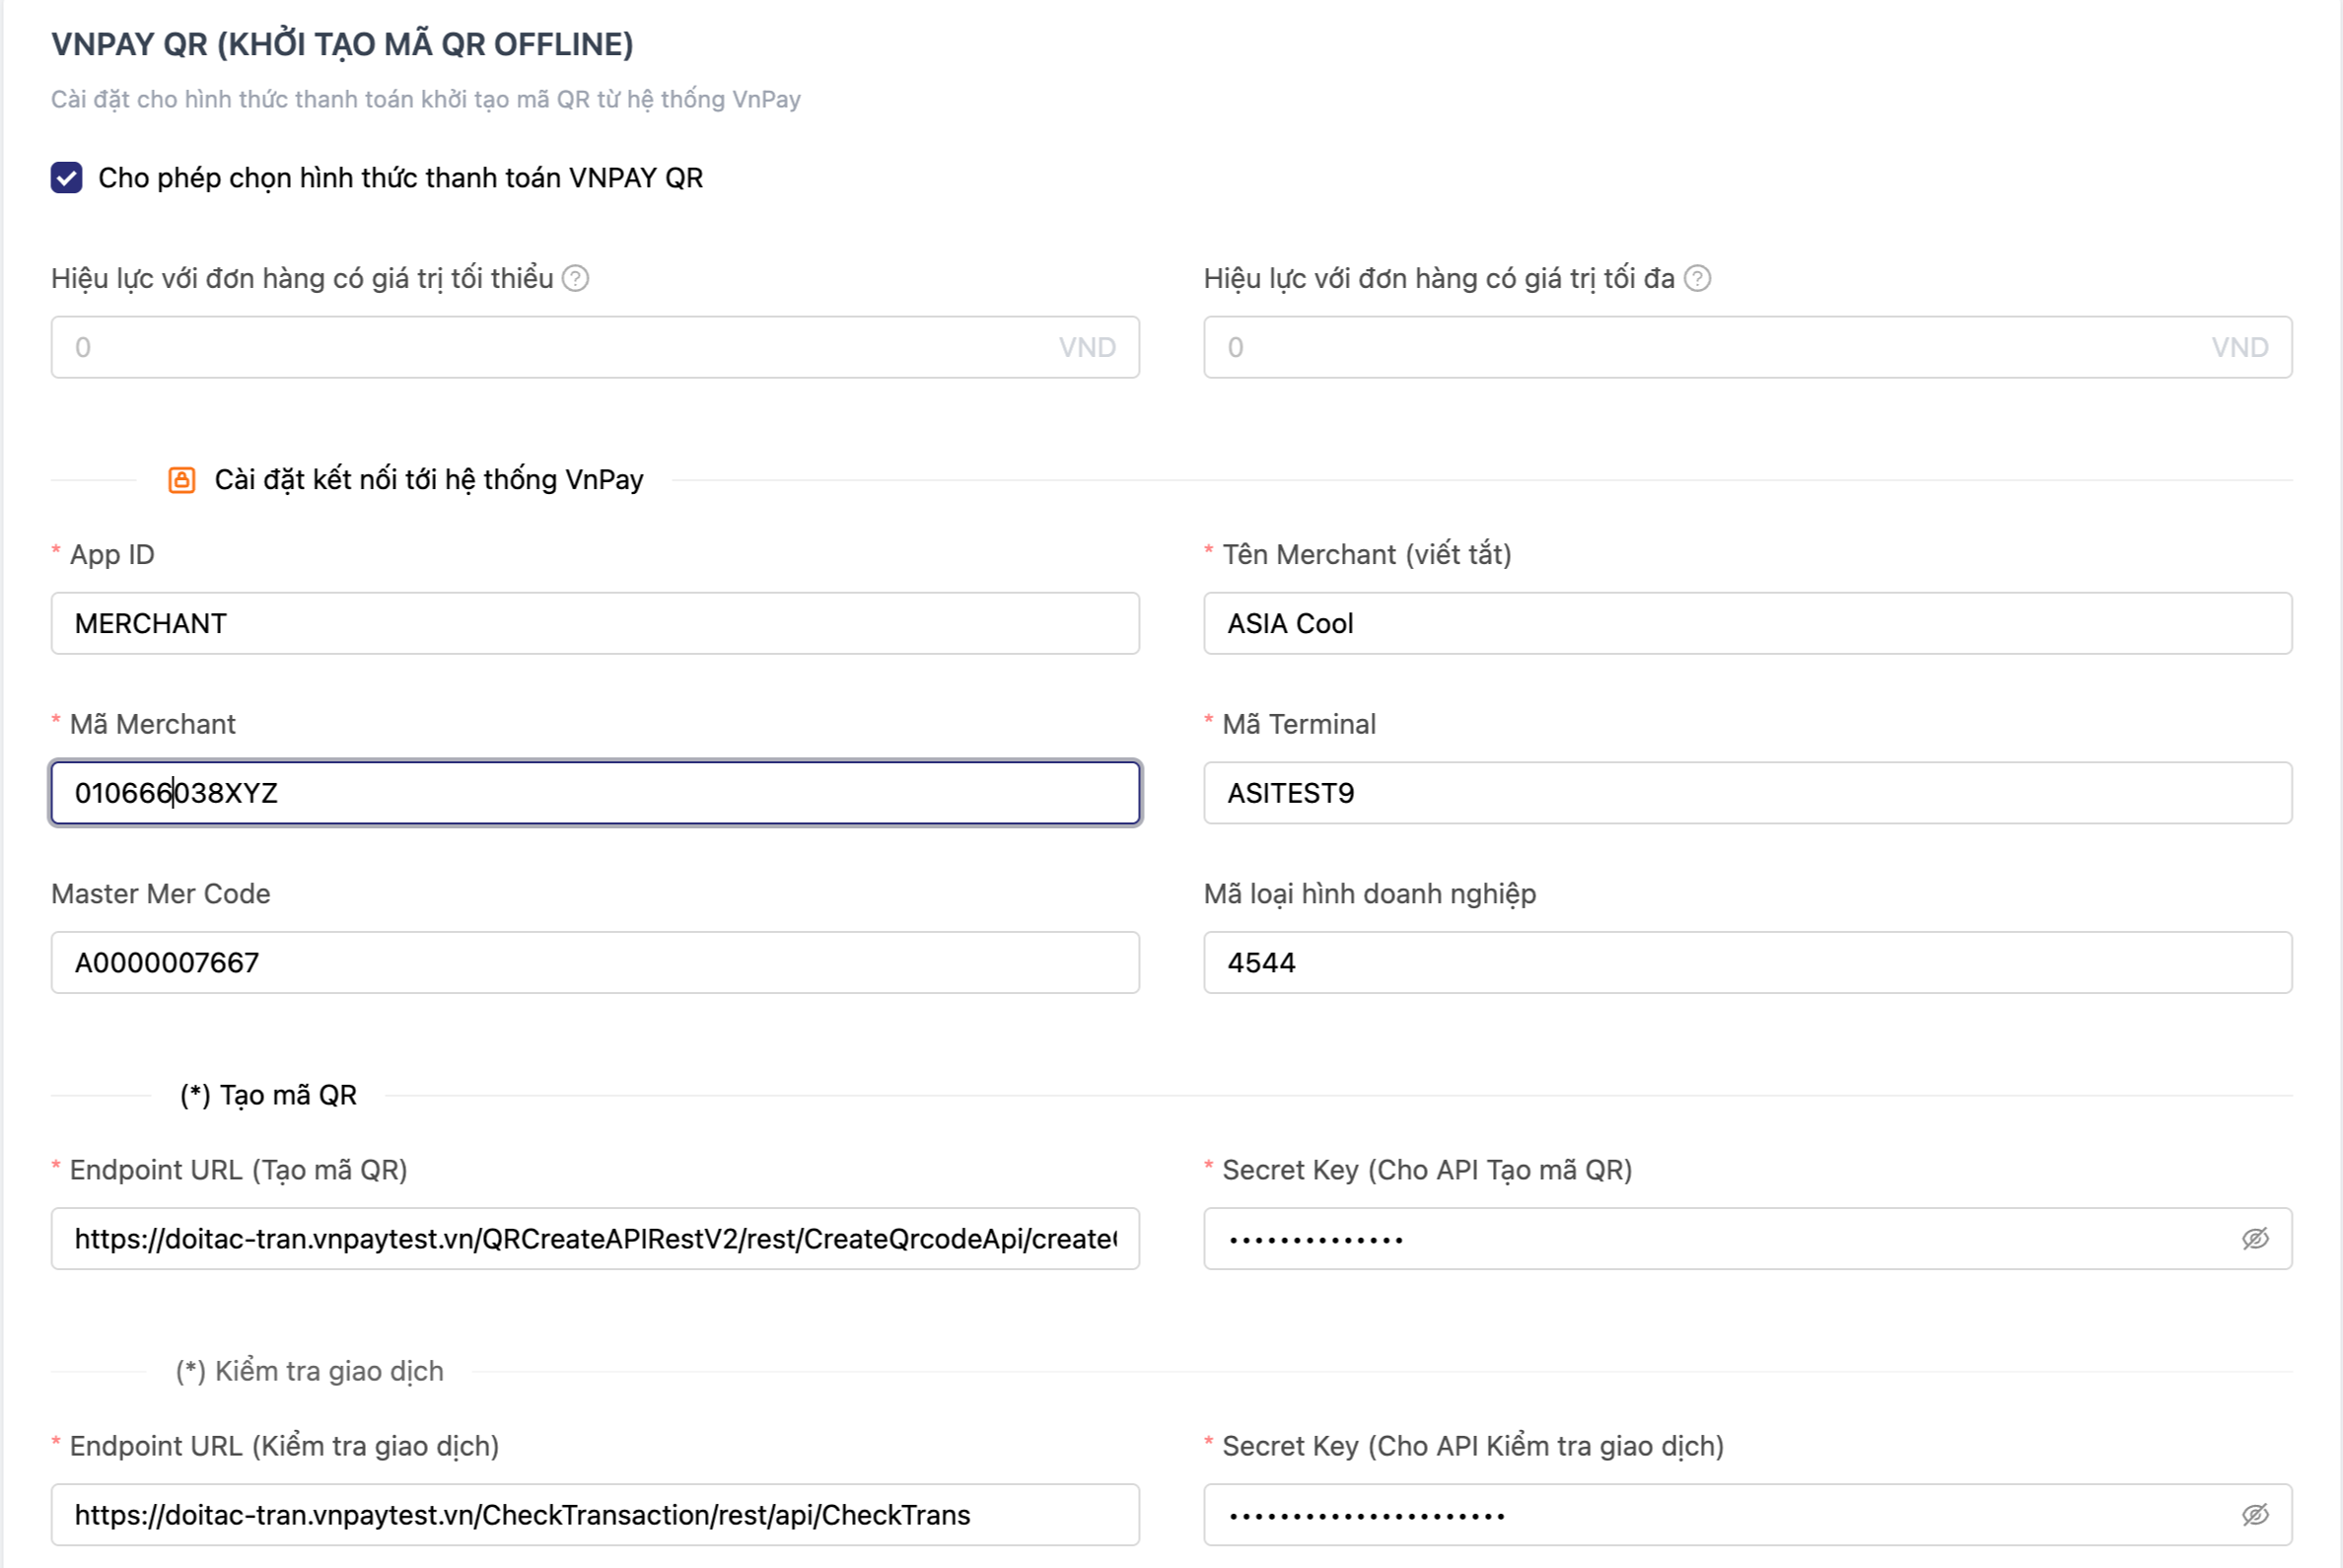Click the App ID field containing MERCHANT
Image resolution: width=2343 pixels, height=1568 pixels.
click(595, 623)
